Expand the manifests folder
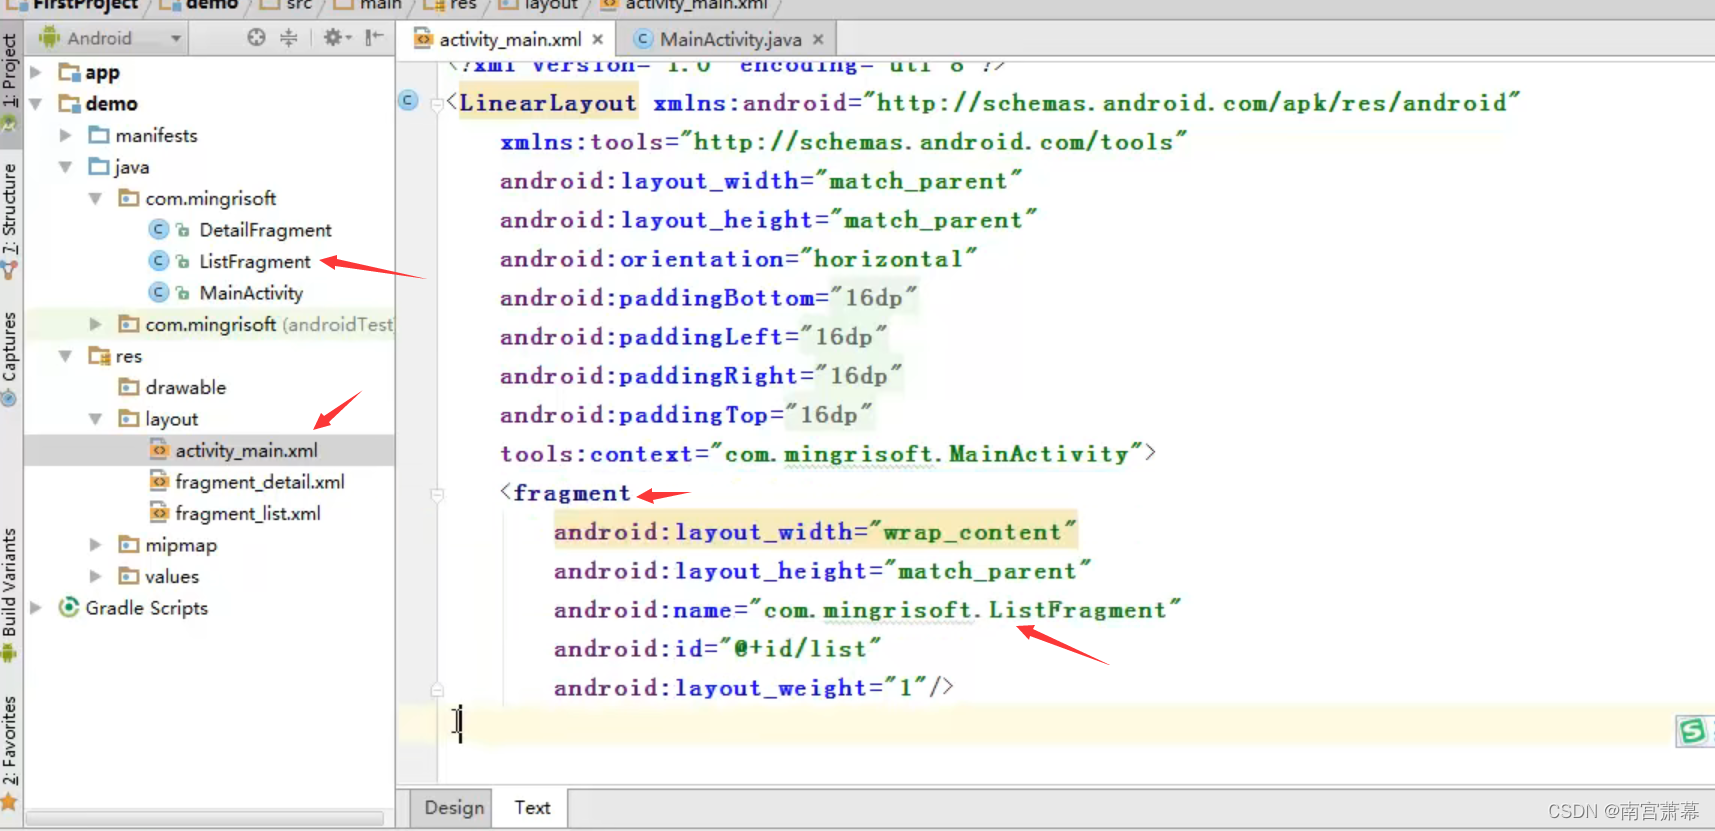1715x831 pixels. [x=65, y=135]
